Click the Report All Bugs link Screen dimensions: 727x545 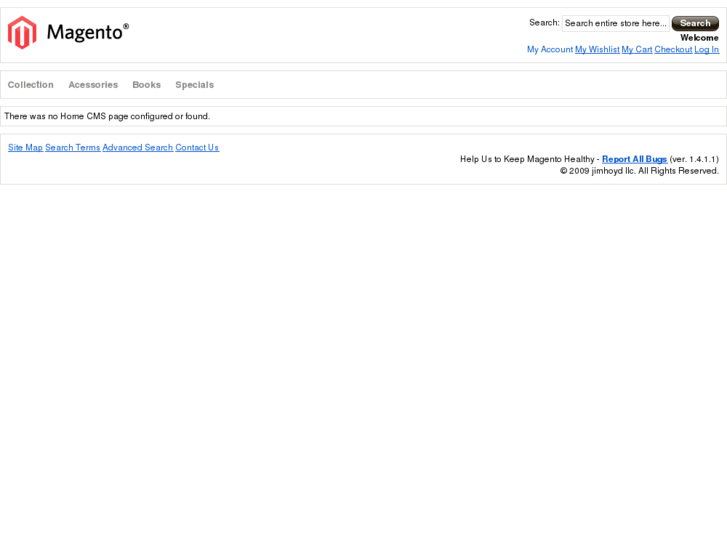pos(634,159)
